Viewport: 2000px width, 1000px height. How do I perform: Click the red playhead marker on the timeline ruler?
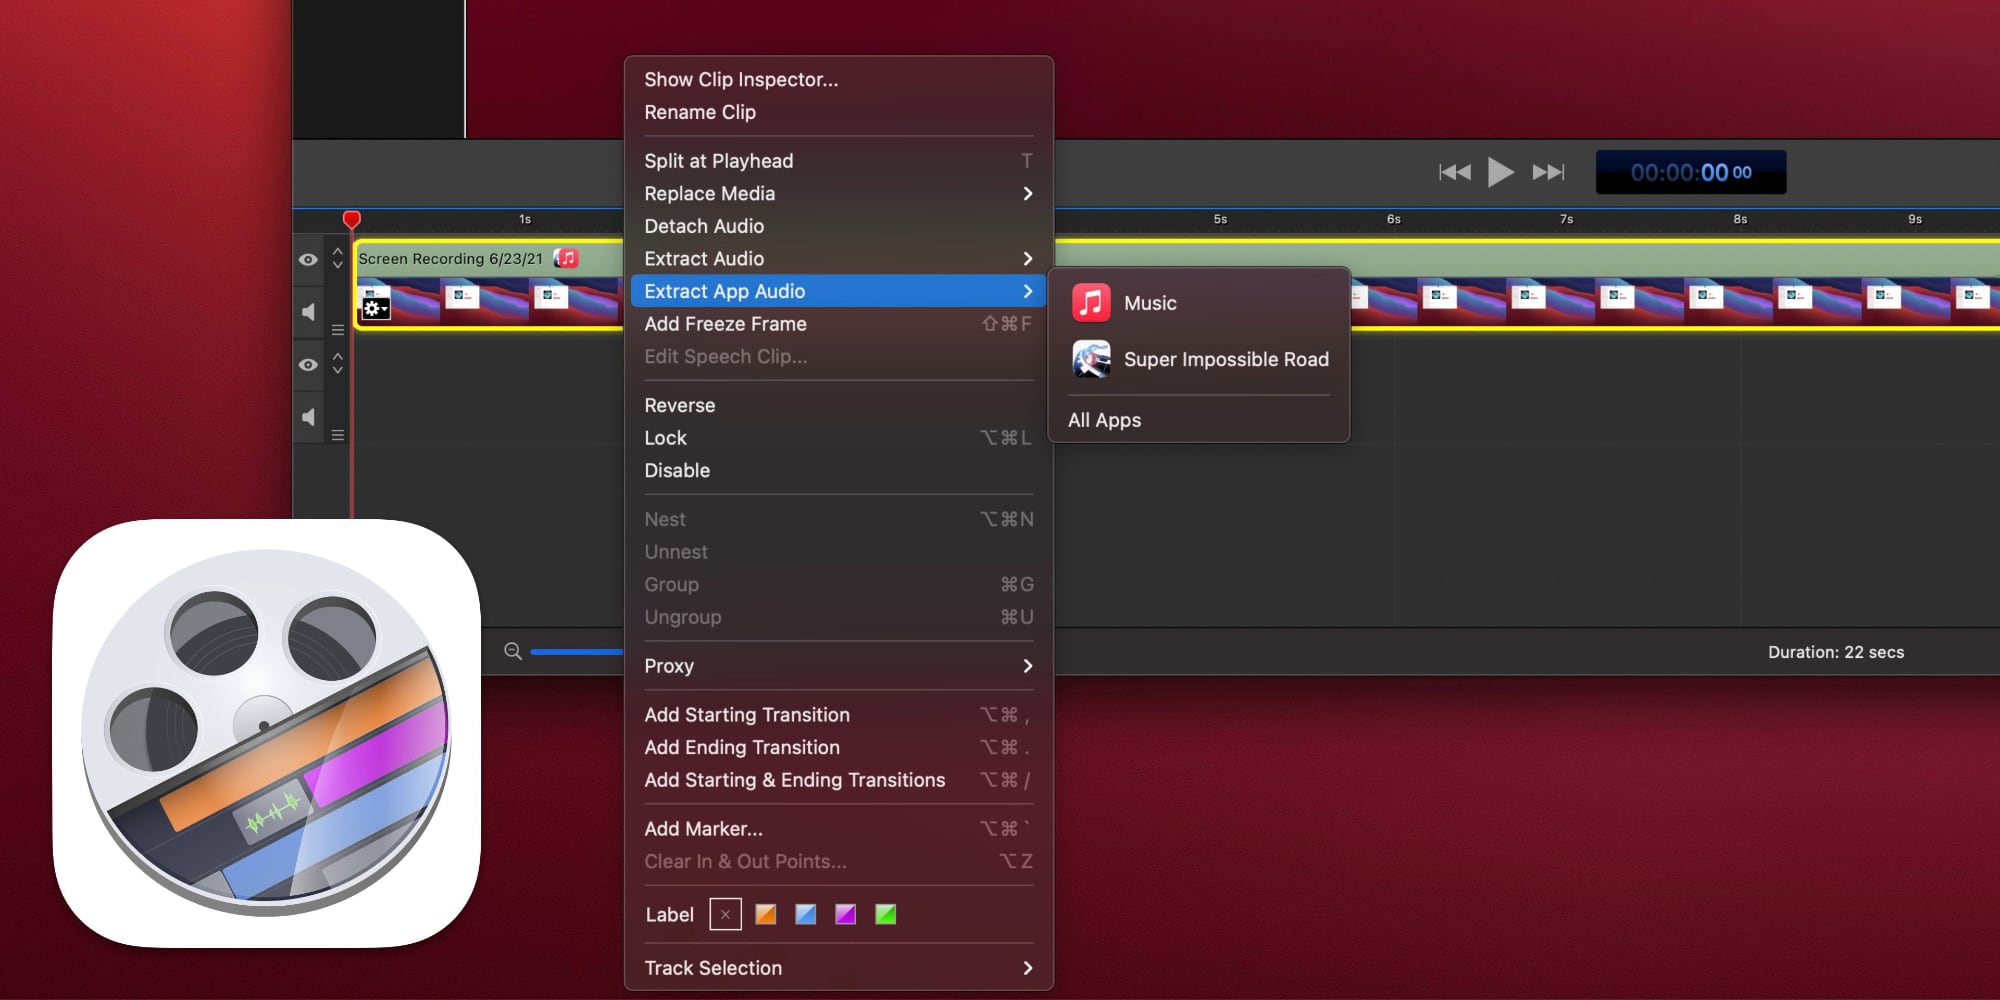[x=352, y=218]
